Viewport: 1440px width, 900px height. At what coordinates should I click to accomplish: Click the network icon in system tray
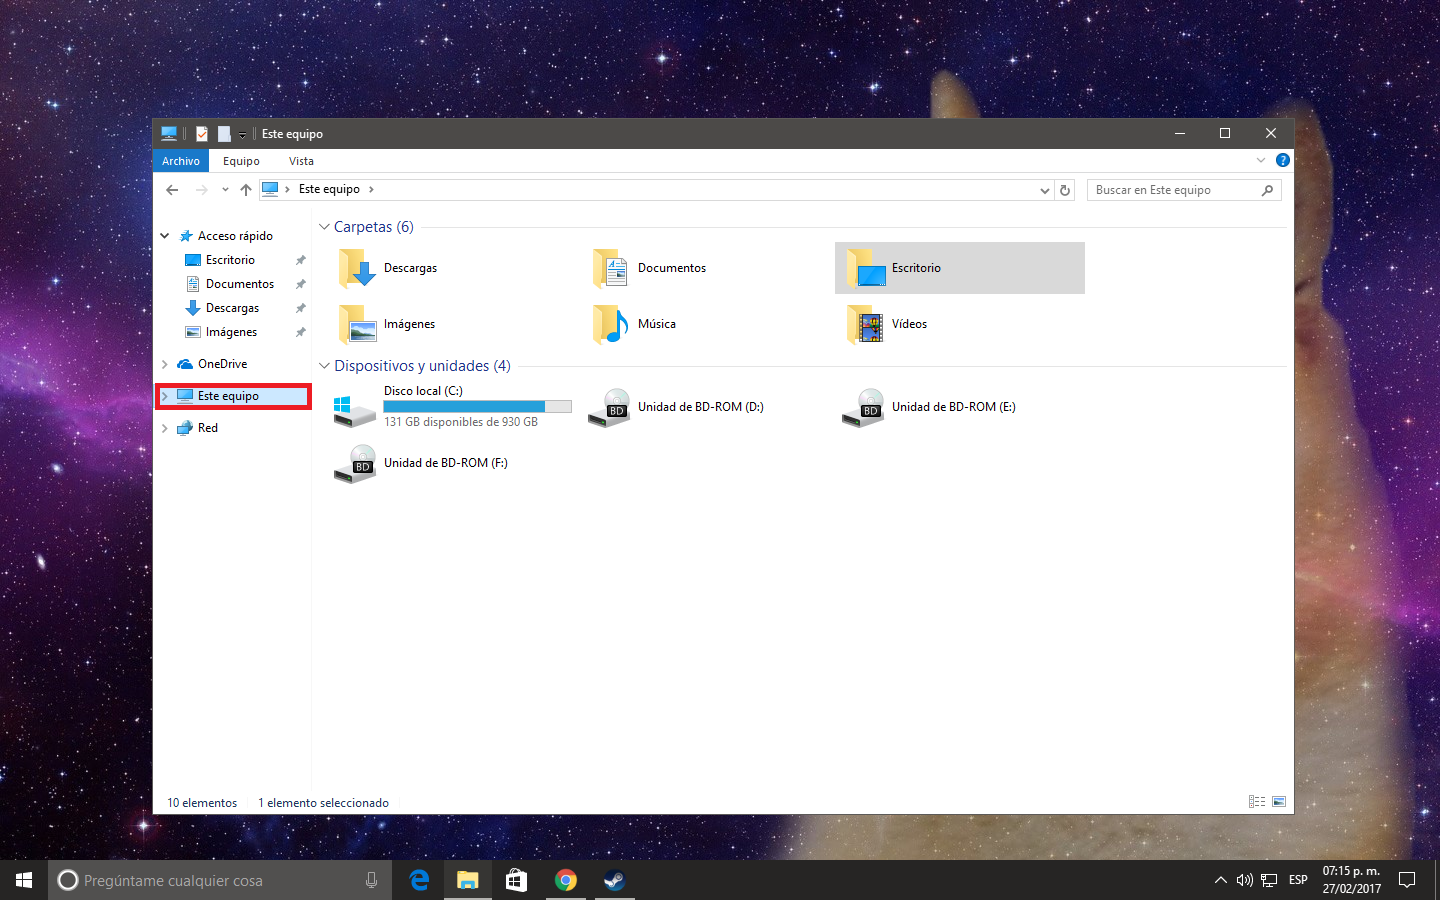(1269, 880)
